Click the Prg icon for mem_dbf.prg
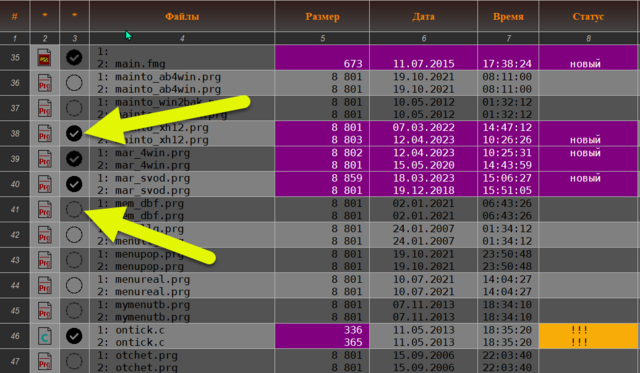640x373 pixels. coord(44,209)
